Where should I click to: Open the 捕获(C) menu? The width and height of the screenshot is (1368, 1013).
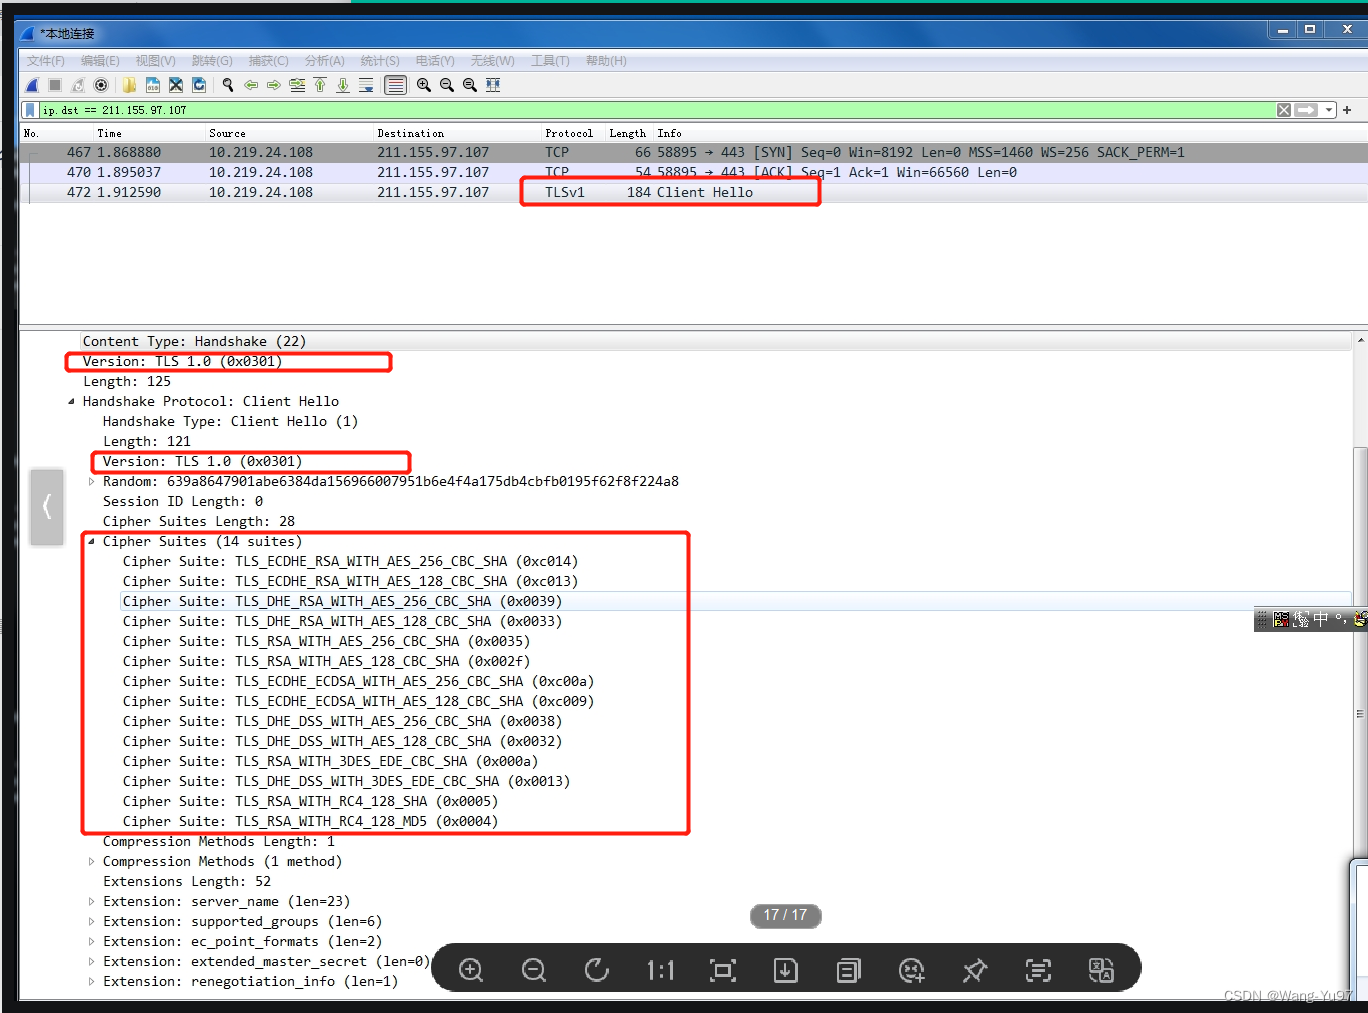coord(269,61)
